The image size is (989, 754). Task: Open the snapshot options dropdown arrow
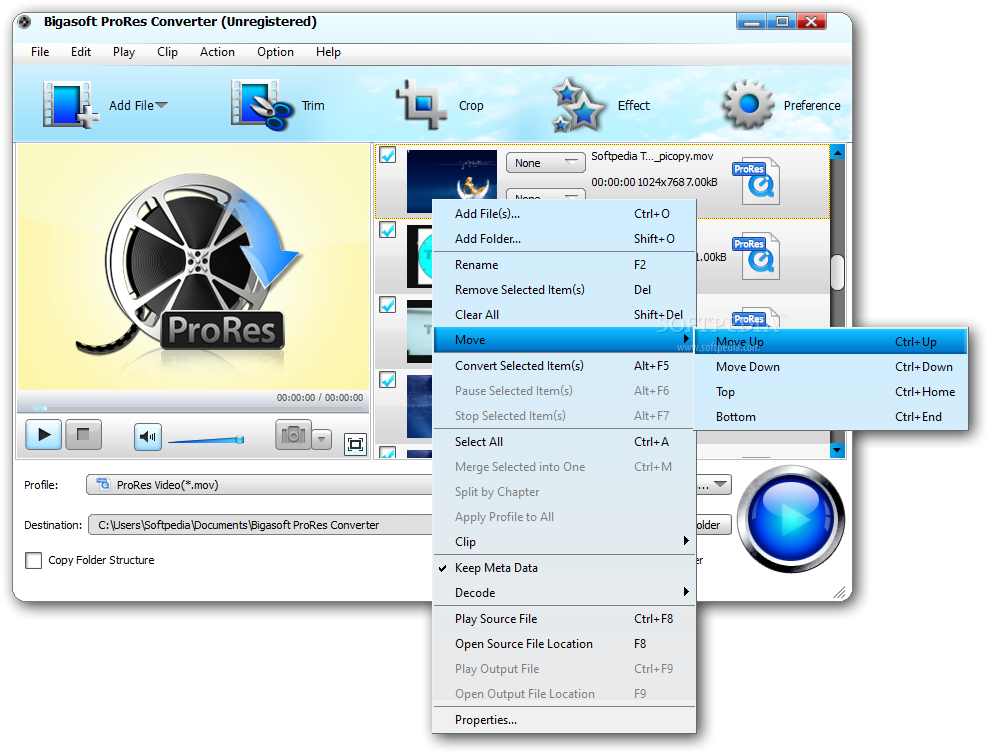(x=322, y=438)
